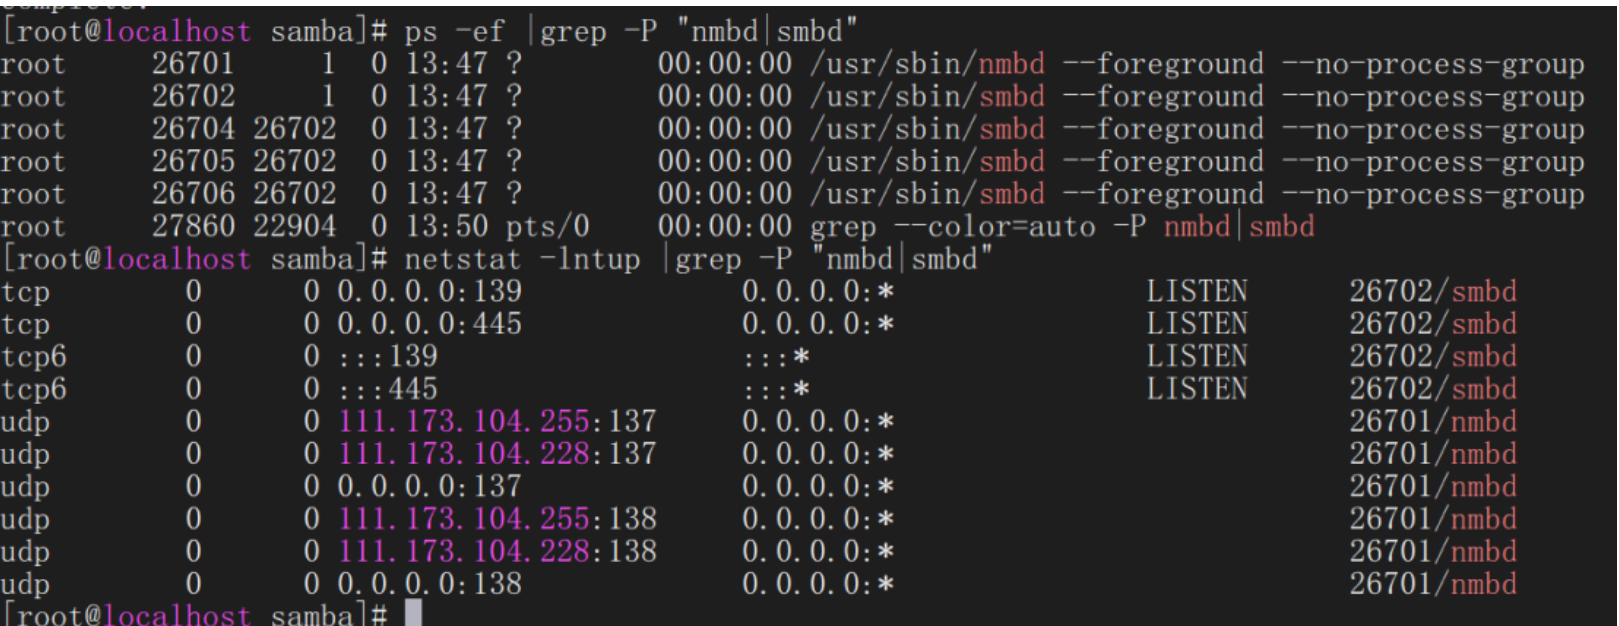
Task: Select the /usr/sbin/nmbd path in process list
Action: 927,65
